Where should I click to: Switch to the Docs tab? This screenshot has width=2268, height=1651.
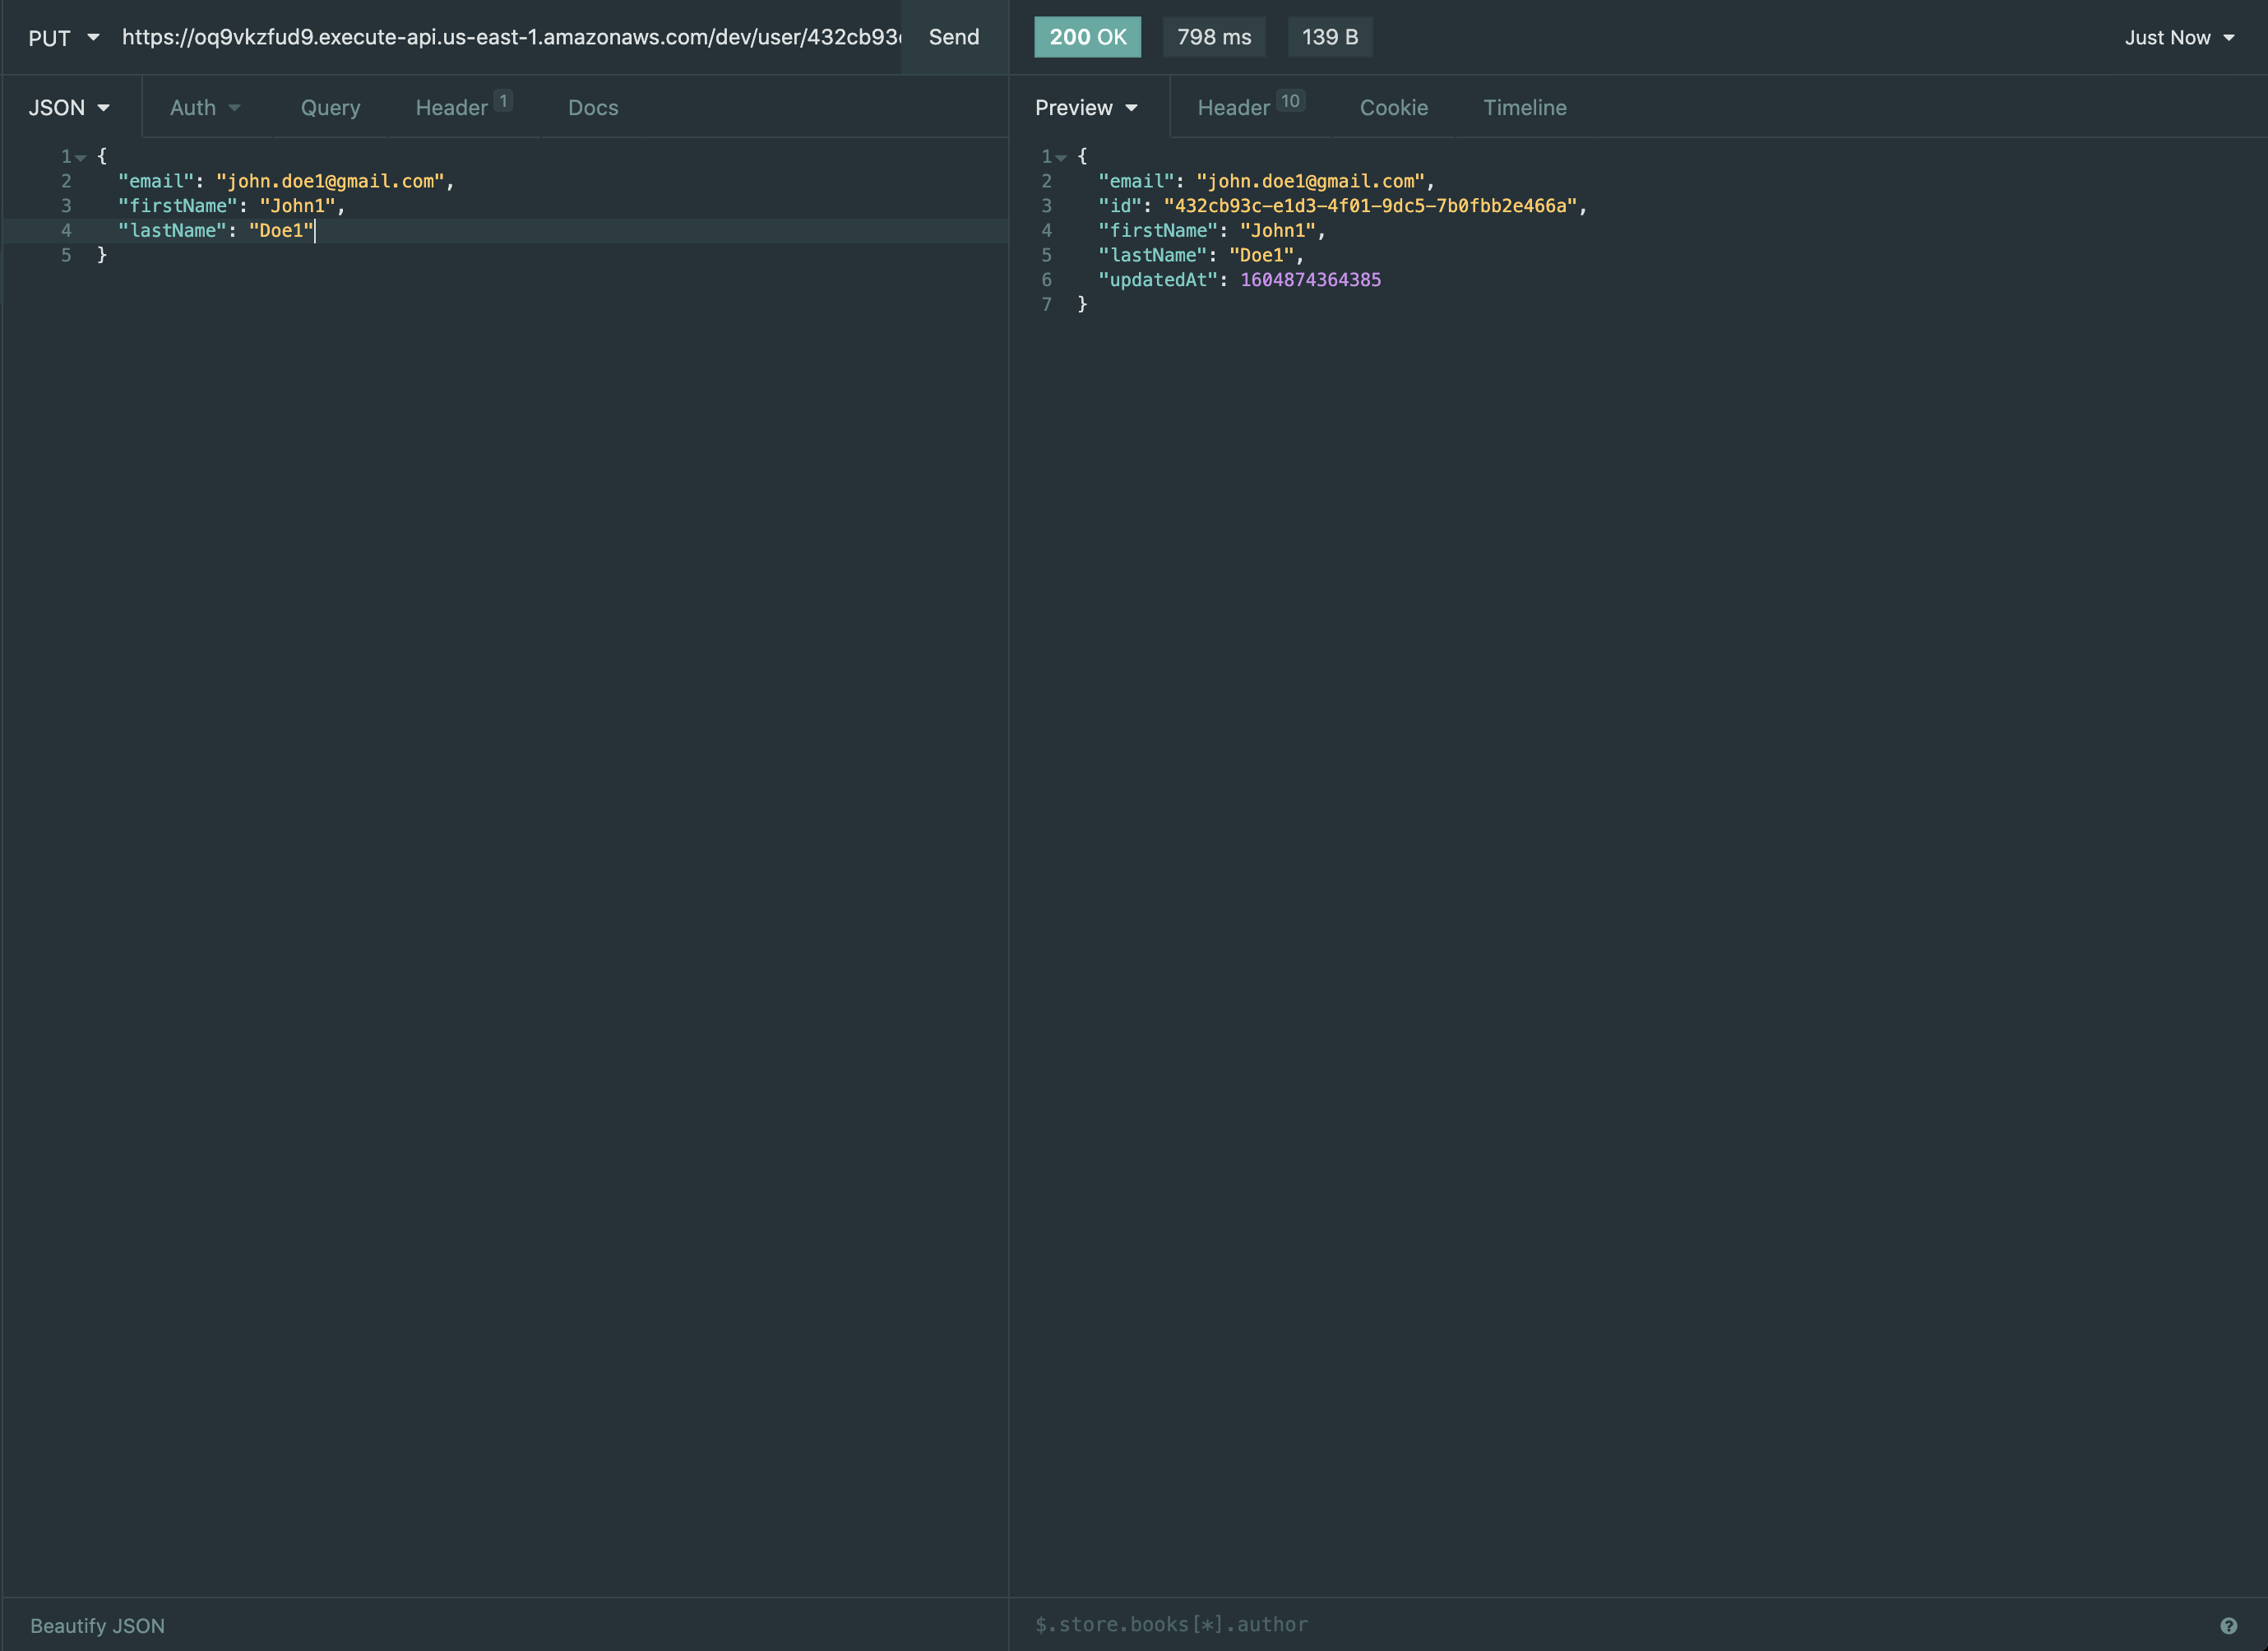click(x=592, y=107)
